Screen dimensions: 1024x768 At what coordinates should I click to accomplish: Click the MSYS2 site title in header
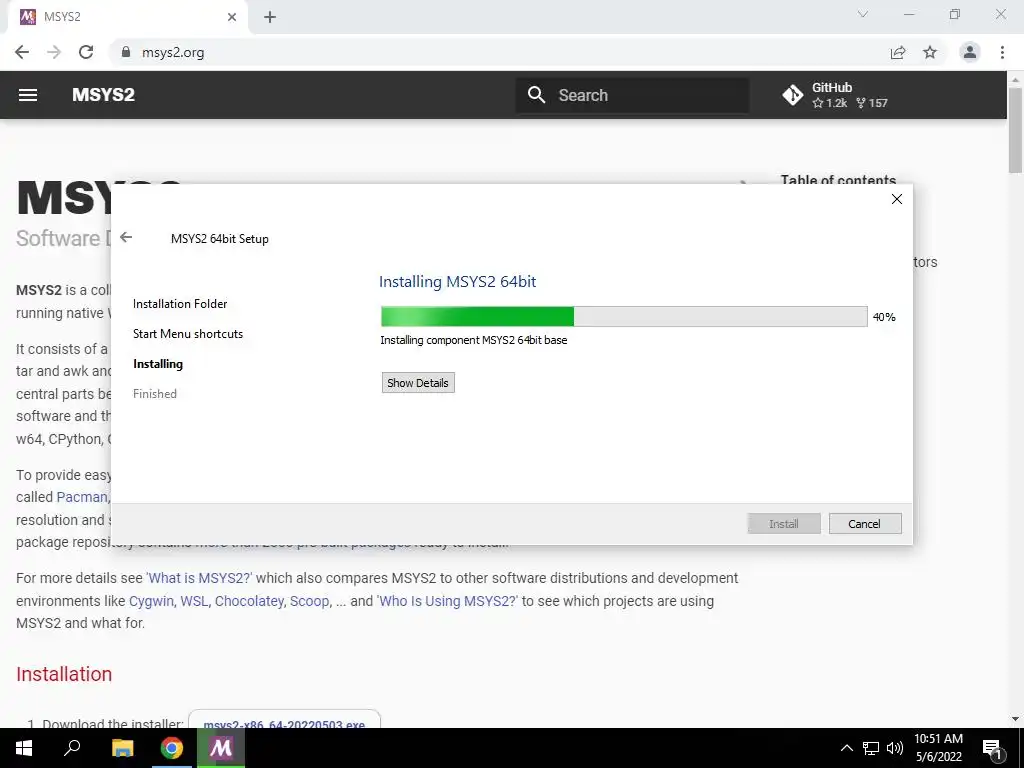click(x=103, y=95)
